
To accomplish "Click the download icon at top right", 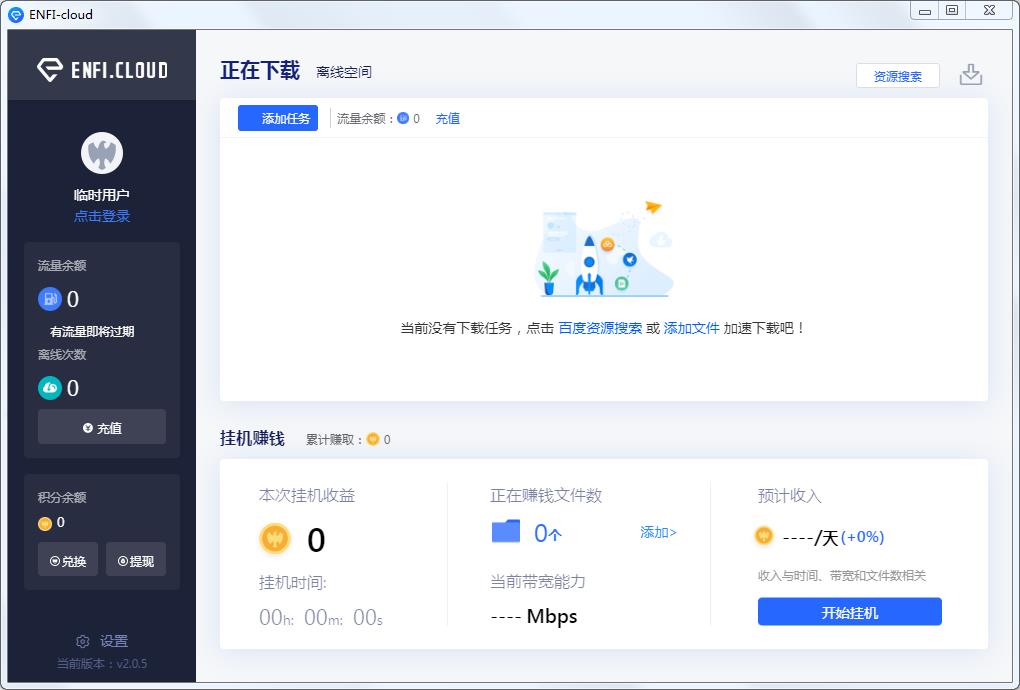I will click(970, 74).
